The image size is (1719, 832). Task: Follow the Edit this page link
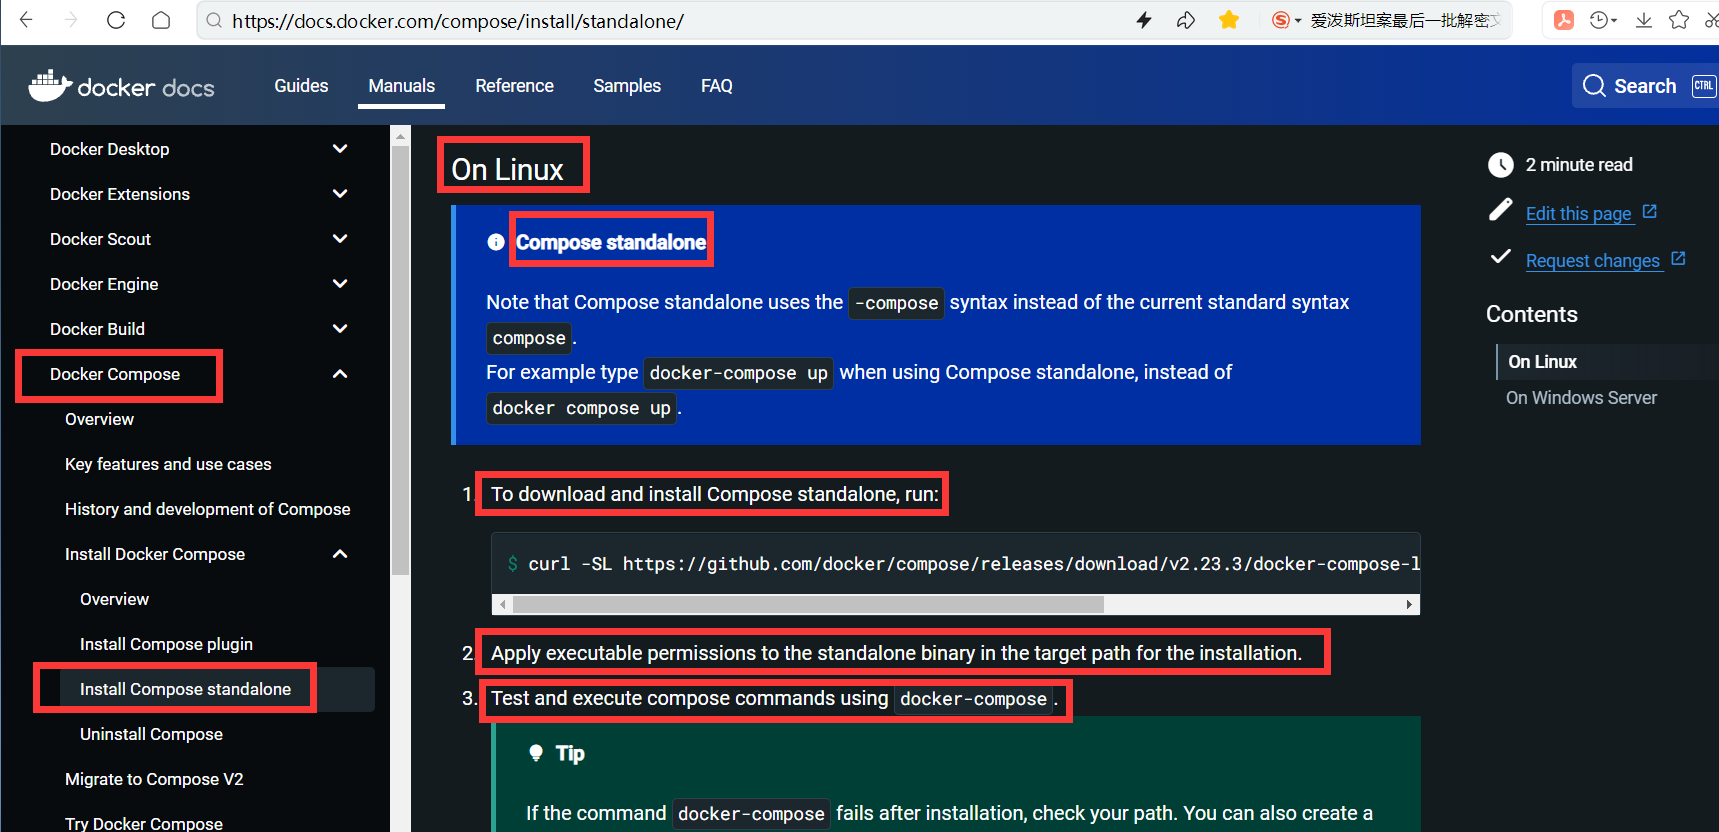[1579, 213]
